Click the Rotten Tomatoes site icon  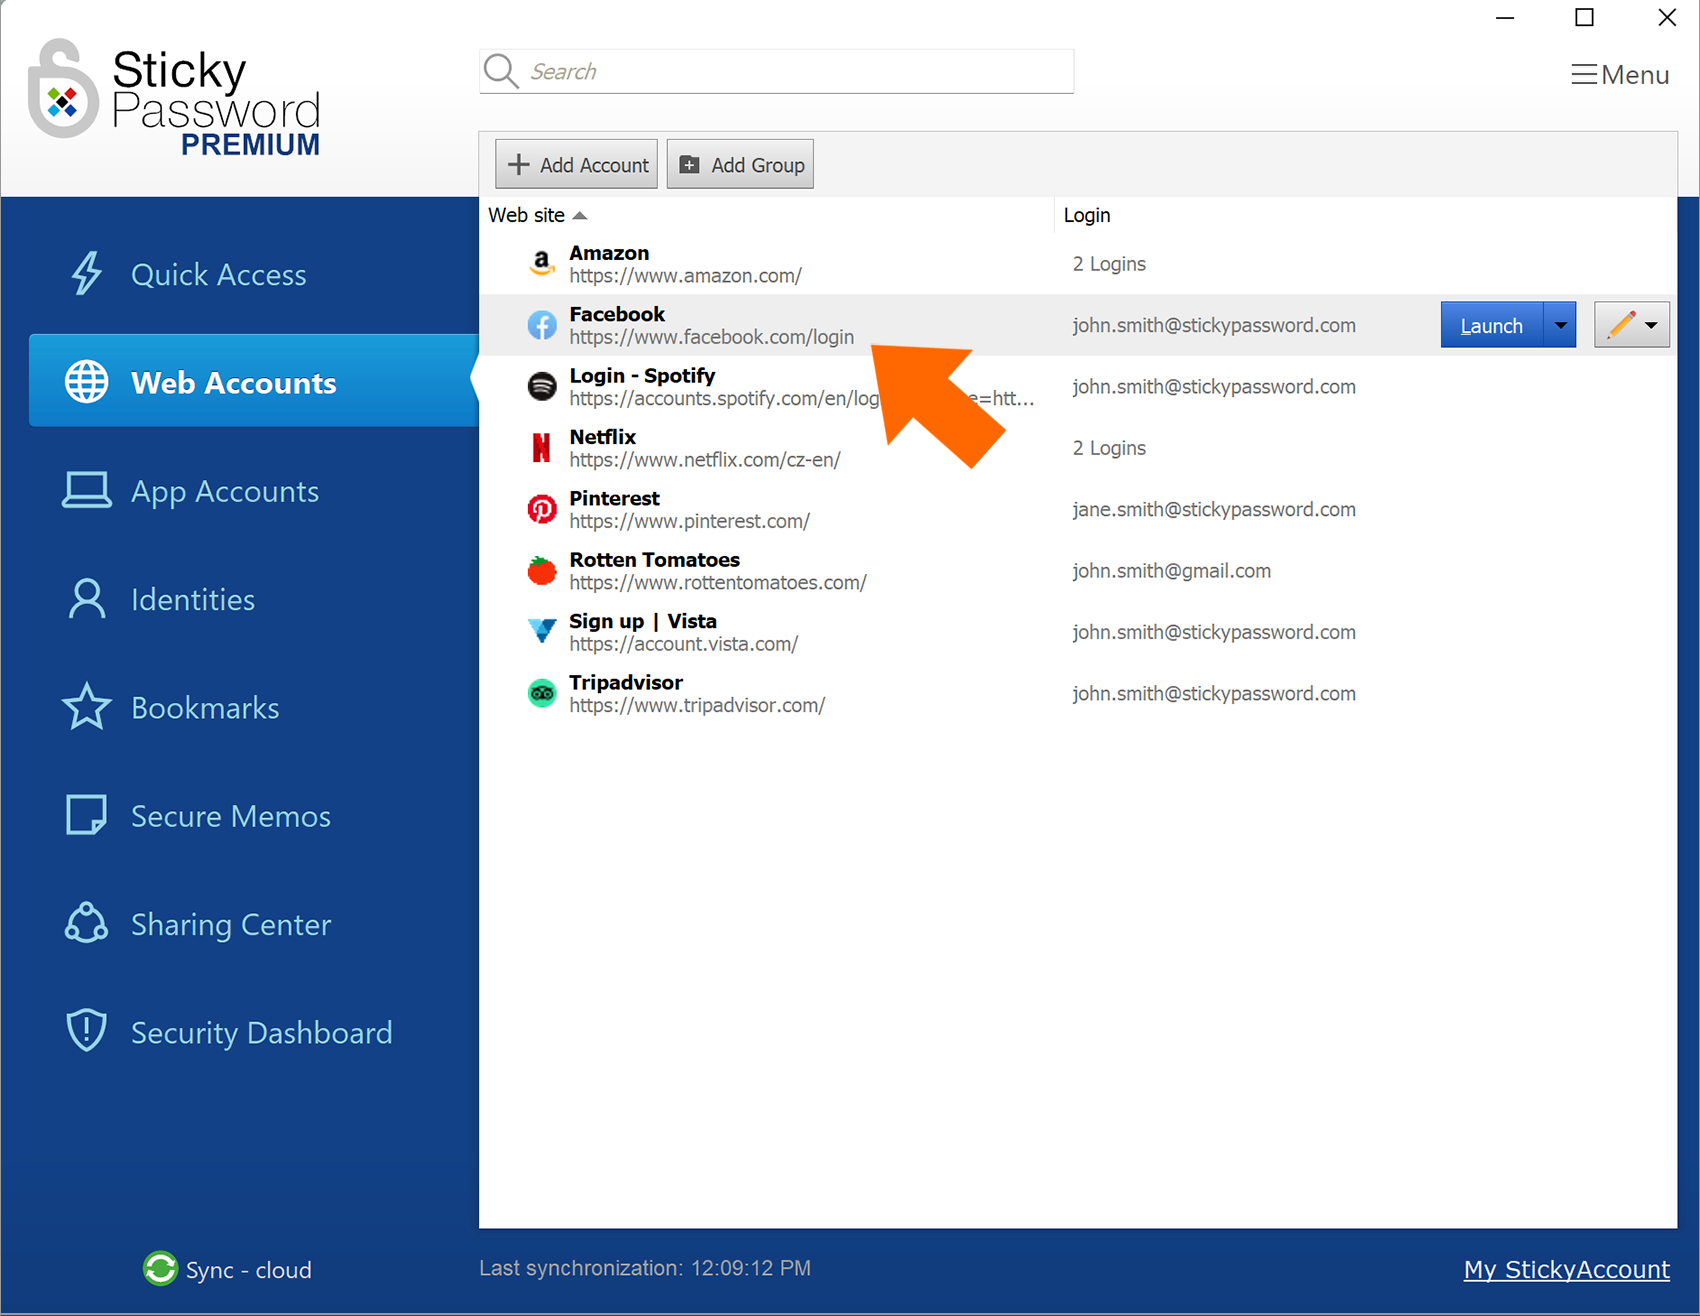point(542,570)
